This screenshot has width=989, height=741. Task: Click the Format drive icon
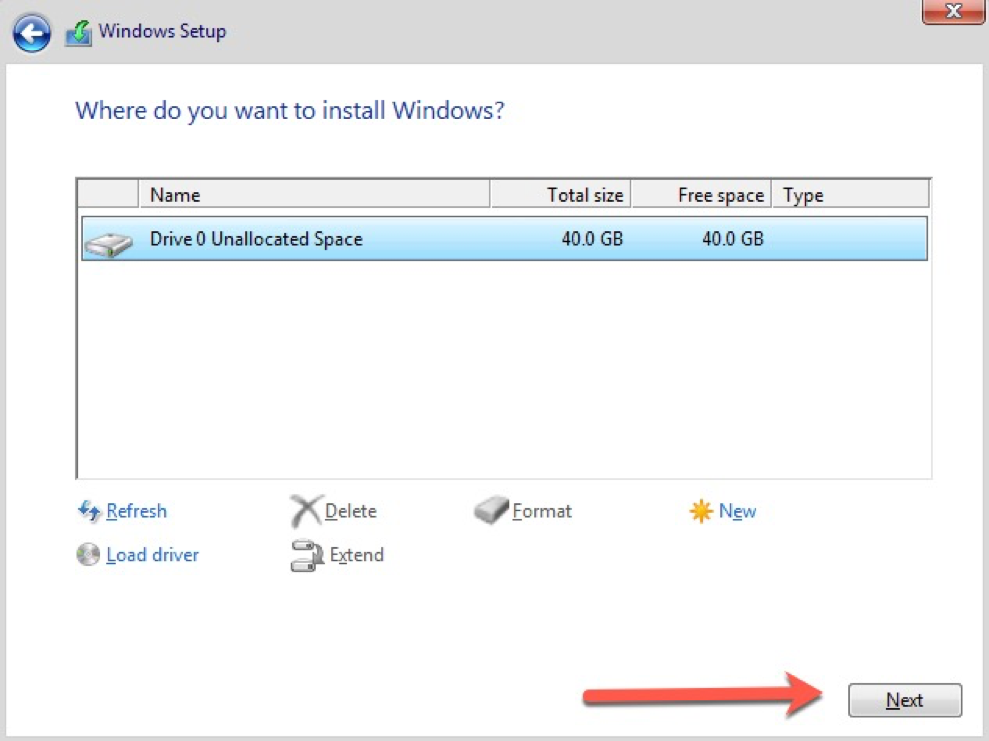491,510
